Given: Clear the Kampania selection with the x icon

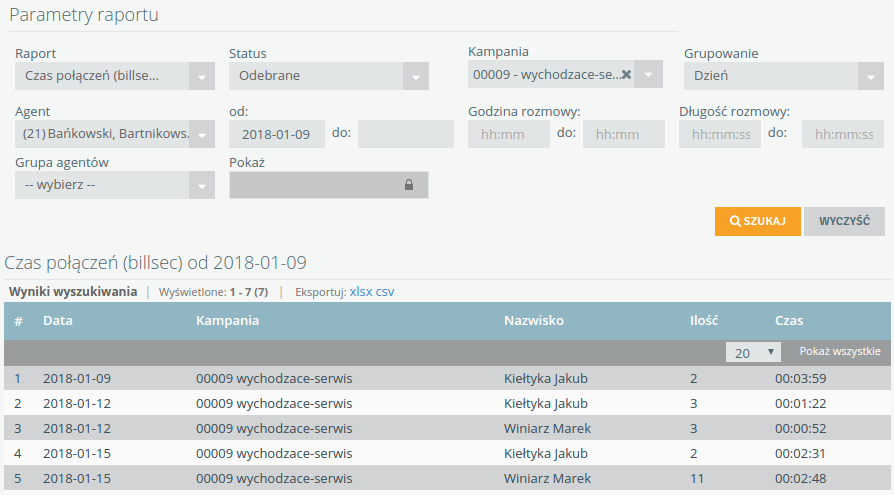Looking at the screenshot, I should [626, 75].
